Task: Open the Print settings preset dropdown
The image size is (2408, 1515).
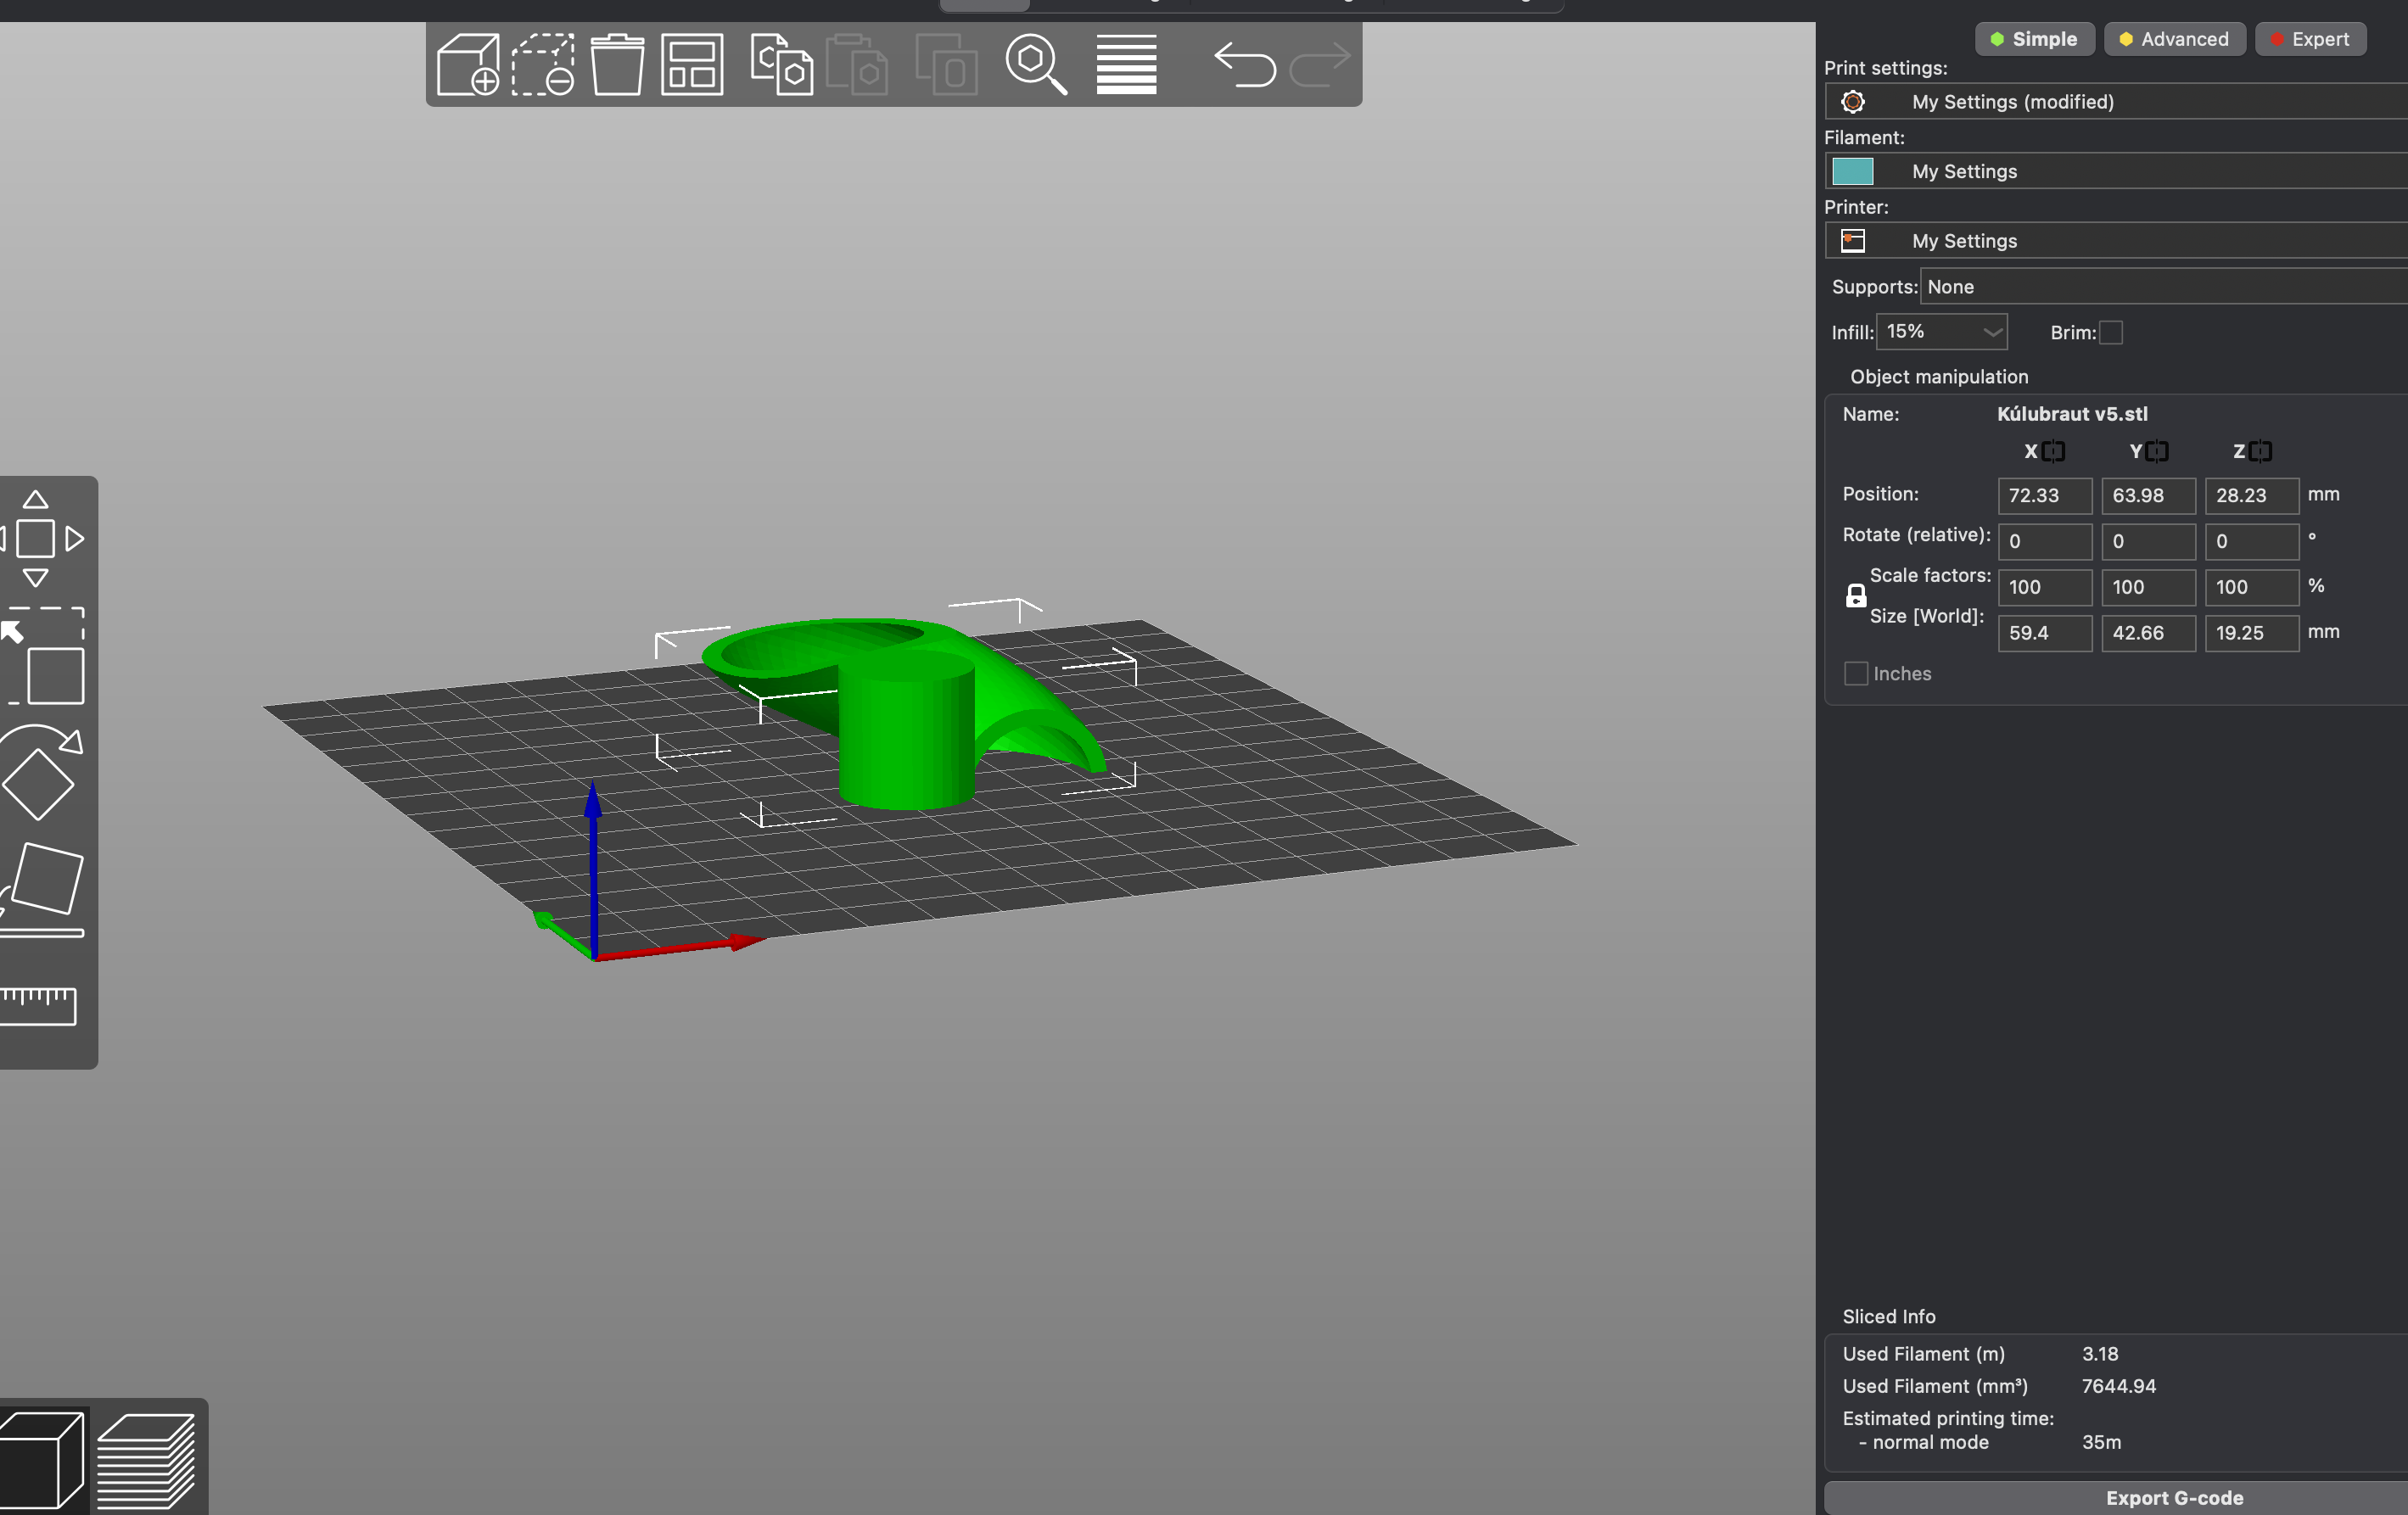Action: [2117, 102]
